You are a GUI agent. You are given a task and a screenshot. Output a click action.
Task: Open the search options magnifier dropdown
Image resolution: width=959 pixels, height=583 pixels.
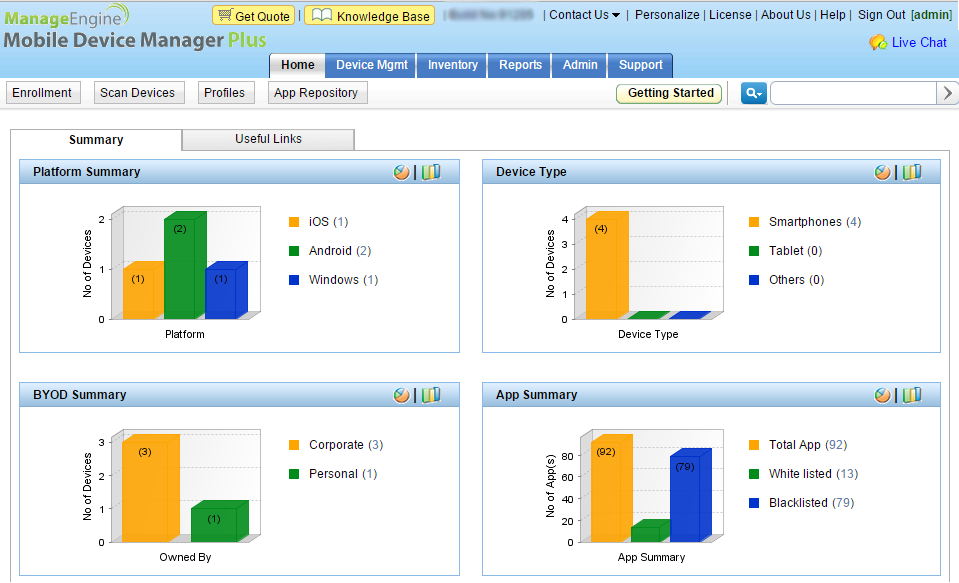pyautogui.click(x=754, y=93)
